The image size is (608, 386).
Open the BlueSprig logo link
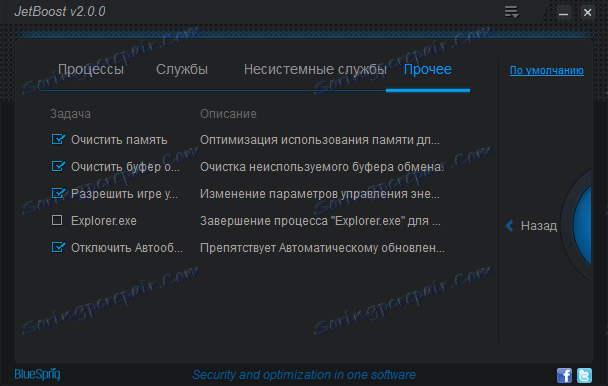click(37, 374)
